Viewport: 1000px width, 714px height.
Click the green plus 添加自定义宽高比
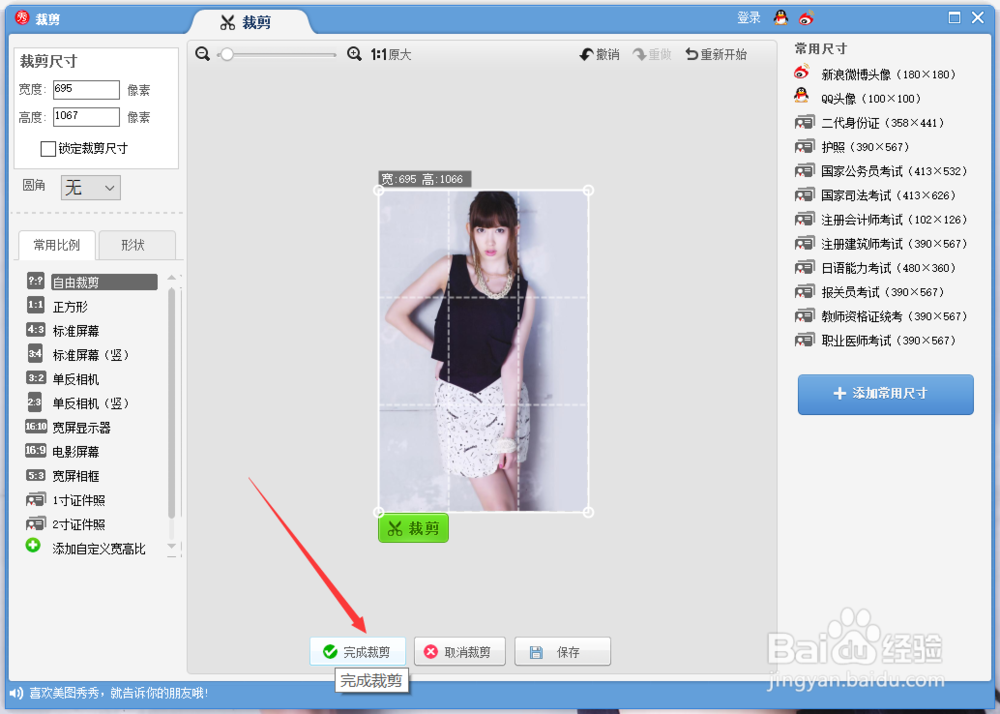pyautogui.click(x=85, y=548)
